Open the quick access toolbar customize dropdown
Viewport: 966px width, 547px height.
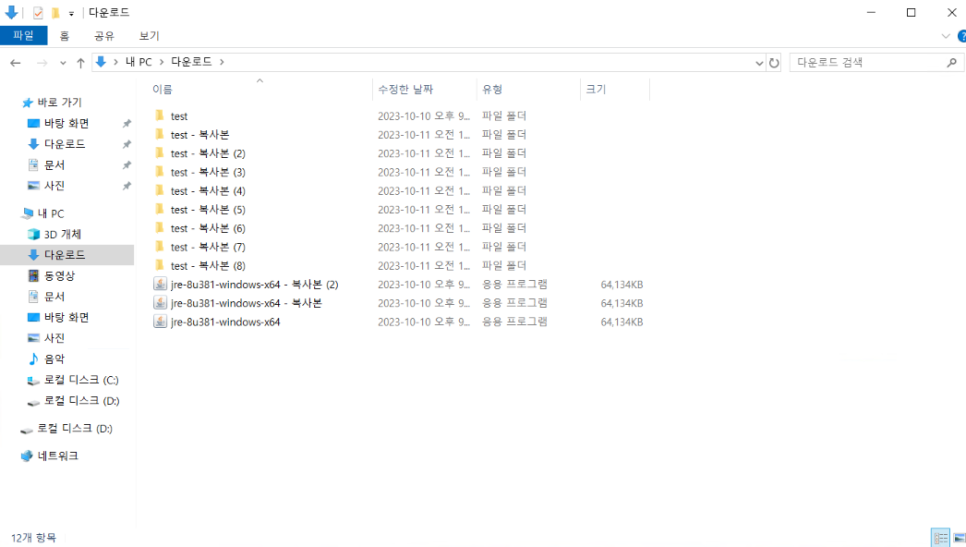coord(71,13)
